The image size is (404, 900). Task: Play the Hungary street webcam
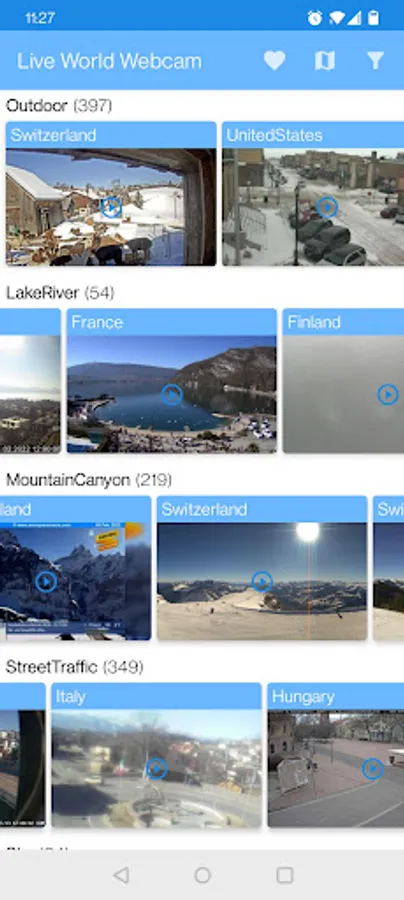[x=372, y=769]
